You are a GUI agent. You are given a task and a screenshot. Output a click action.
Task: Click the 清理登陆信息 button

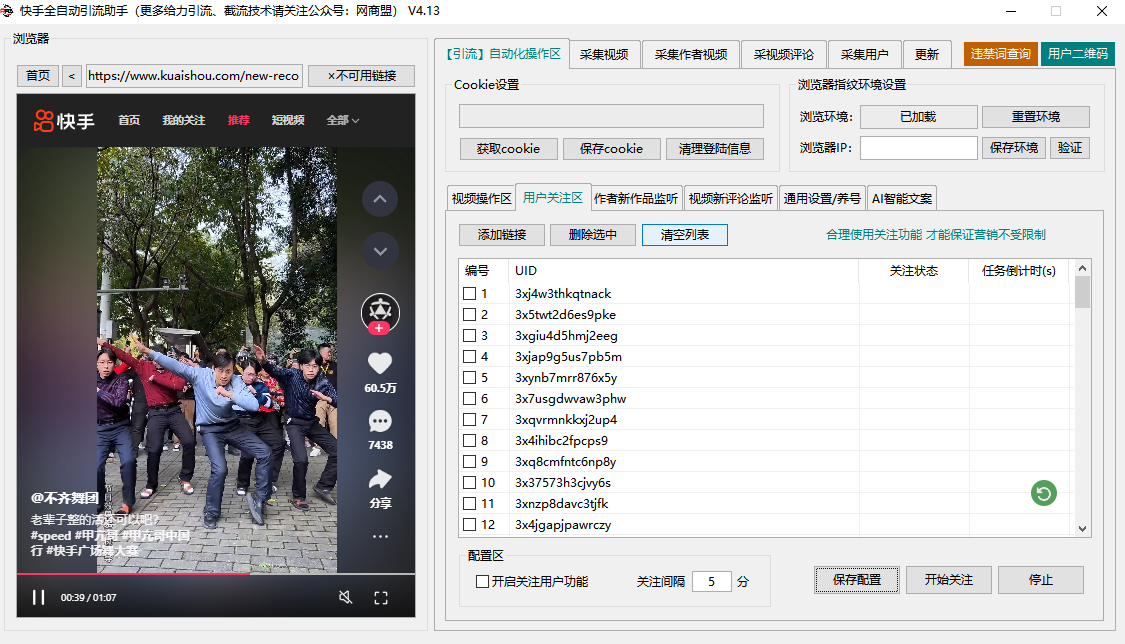coord(715,148)
